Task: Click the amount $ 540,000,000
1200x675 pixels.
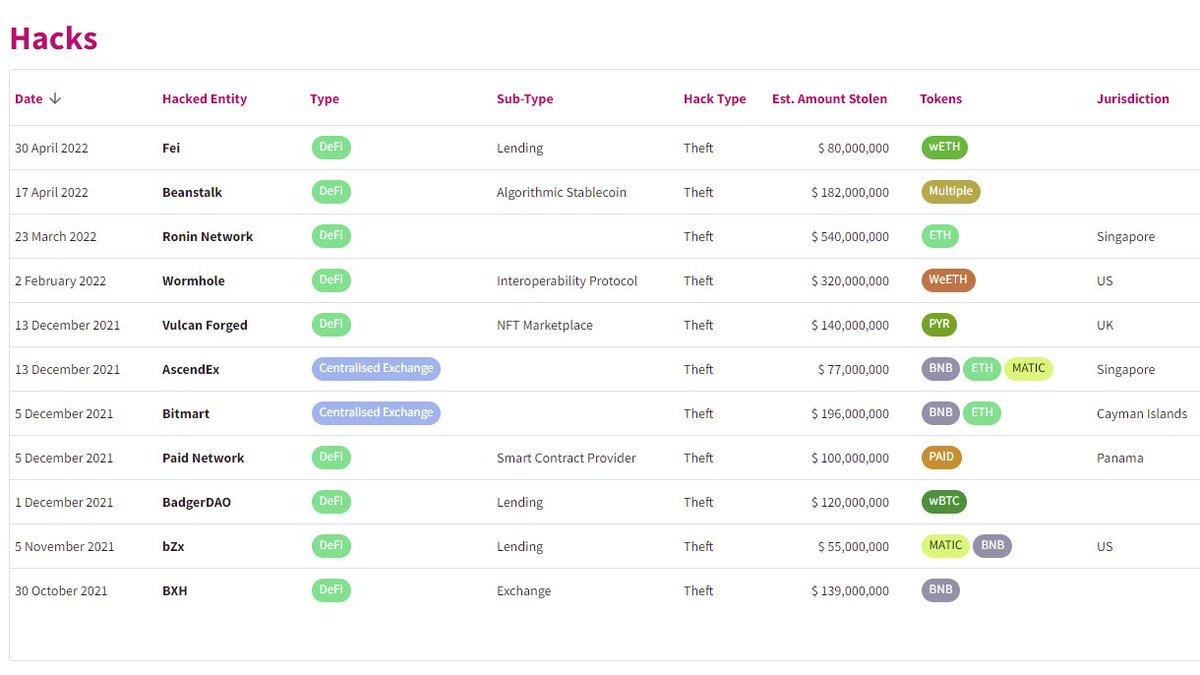Action: point(850,237)
